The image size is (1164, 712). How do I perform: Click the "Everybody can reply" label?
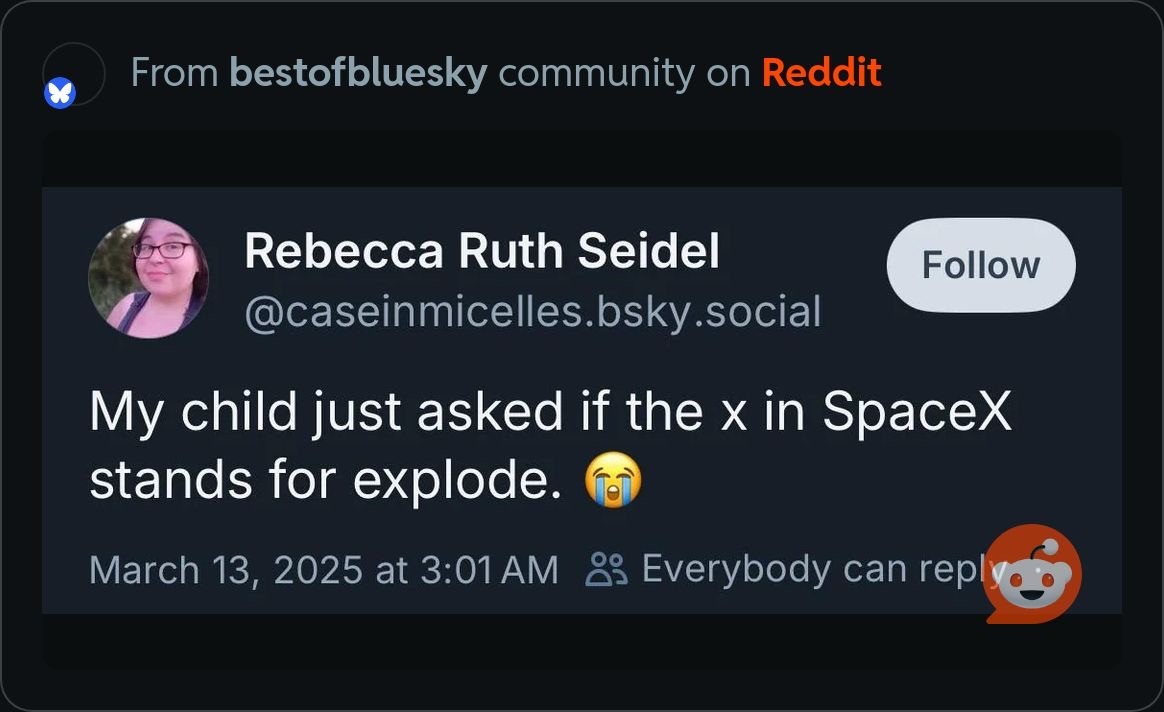point(810,569)
